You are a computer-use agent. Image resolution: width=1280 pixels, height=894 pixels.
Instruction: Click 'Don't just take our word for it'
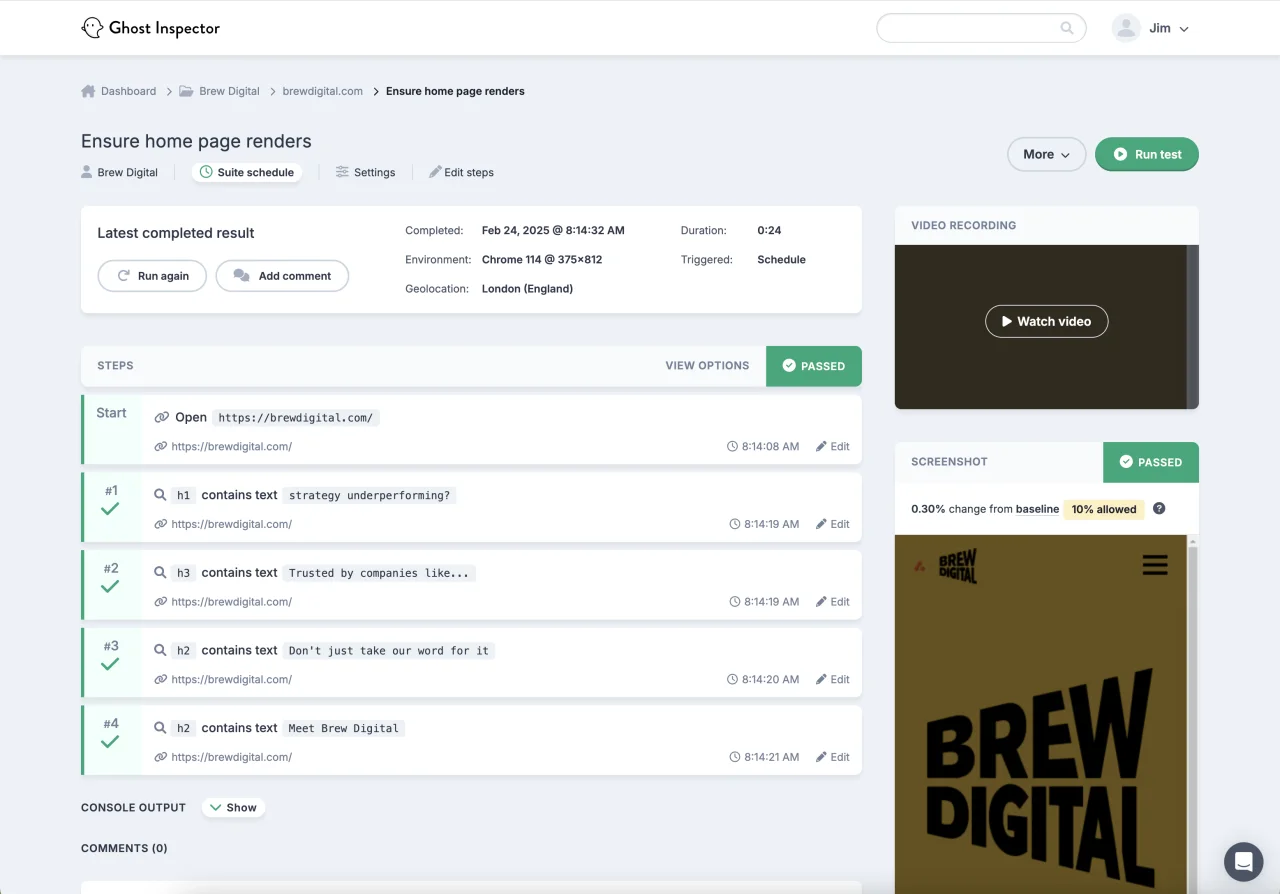389,650
